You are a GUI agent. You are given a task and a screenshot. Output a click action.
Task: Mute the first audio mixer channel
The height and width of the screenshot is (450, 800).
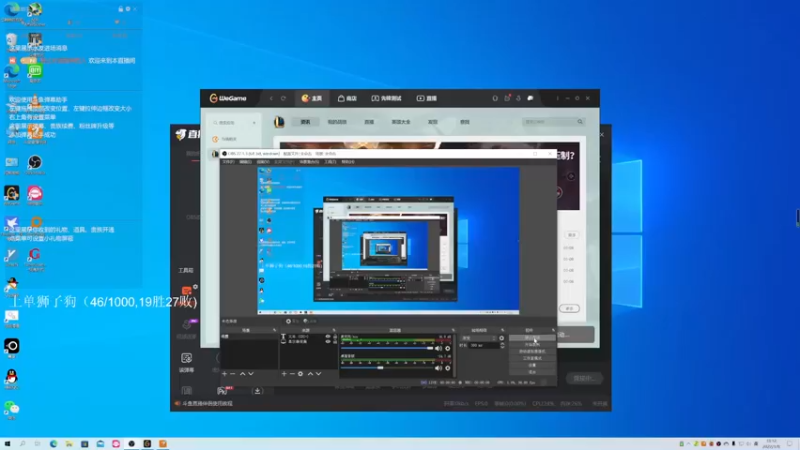pos(438,348)
